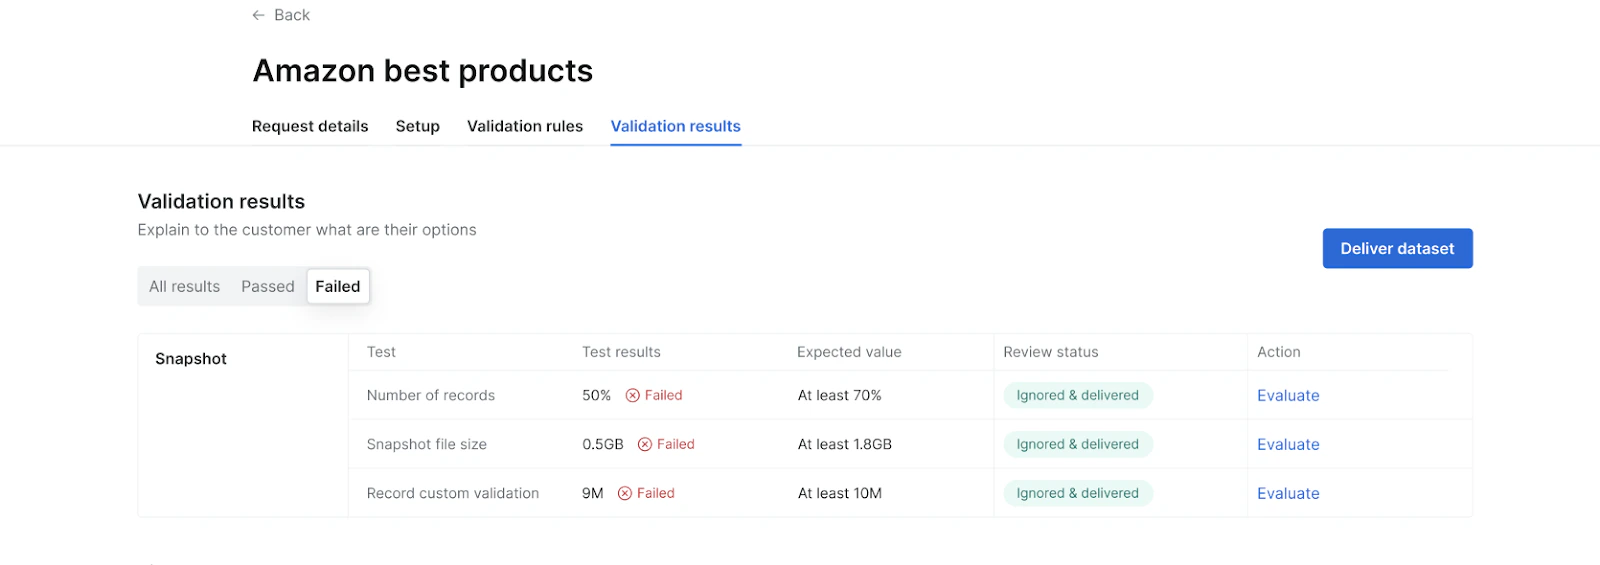This screenshot has width=1600, height=565.
Task: Click the Amazon best products page title
Action: click(423, 71)
